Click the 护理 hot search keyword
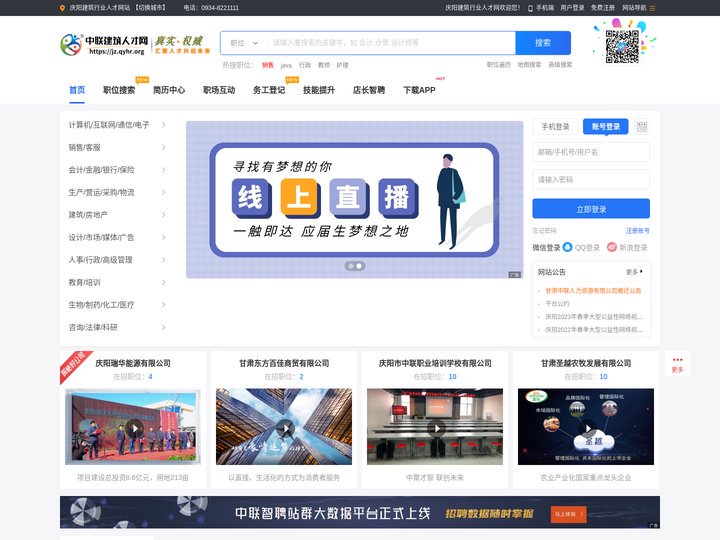 pyautogui.click(x=342, y=65)
